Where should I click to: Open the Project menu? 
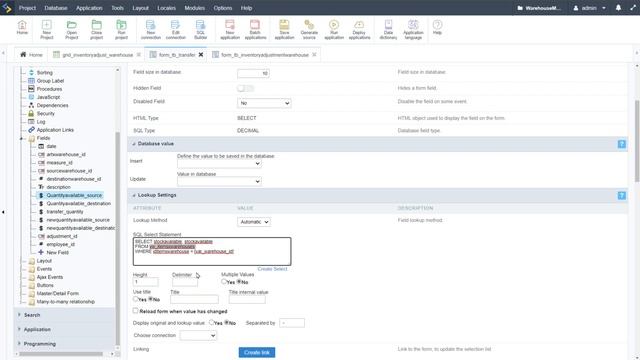tap(27, 8)
